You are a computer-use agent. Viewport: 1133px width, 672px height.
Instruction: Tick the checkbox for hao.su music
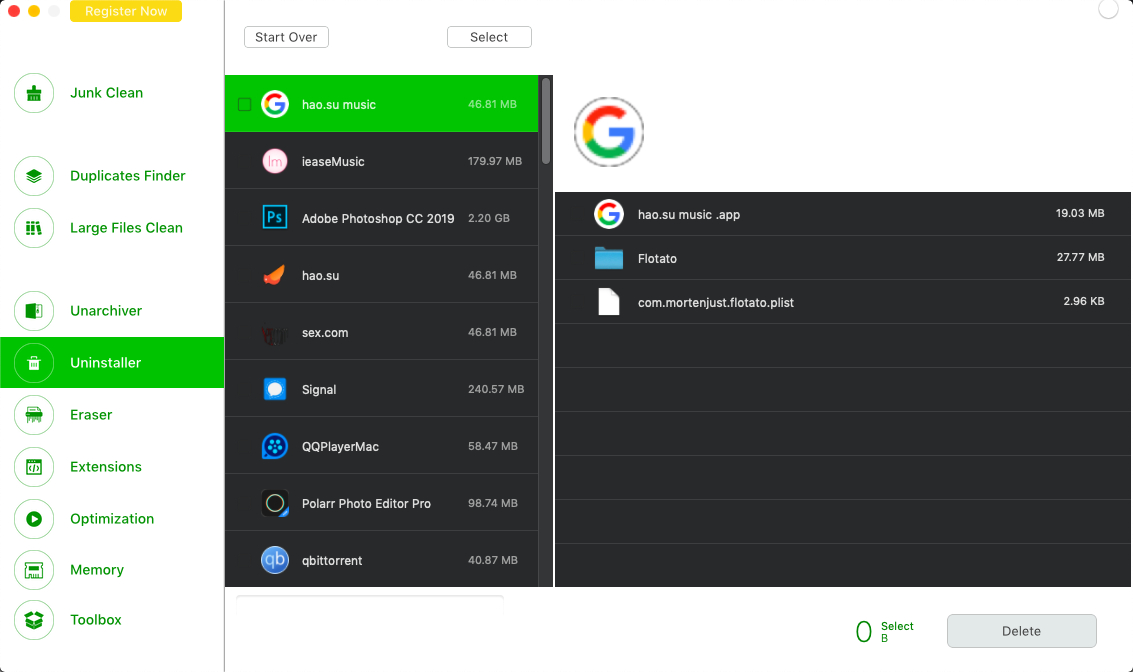pyautogui.click(x=244, y=105)
